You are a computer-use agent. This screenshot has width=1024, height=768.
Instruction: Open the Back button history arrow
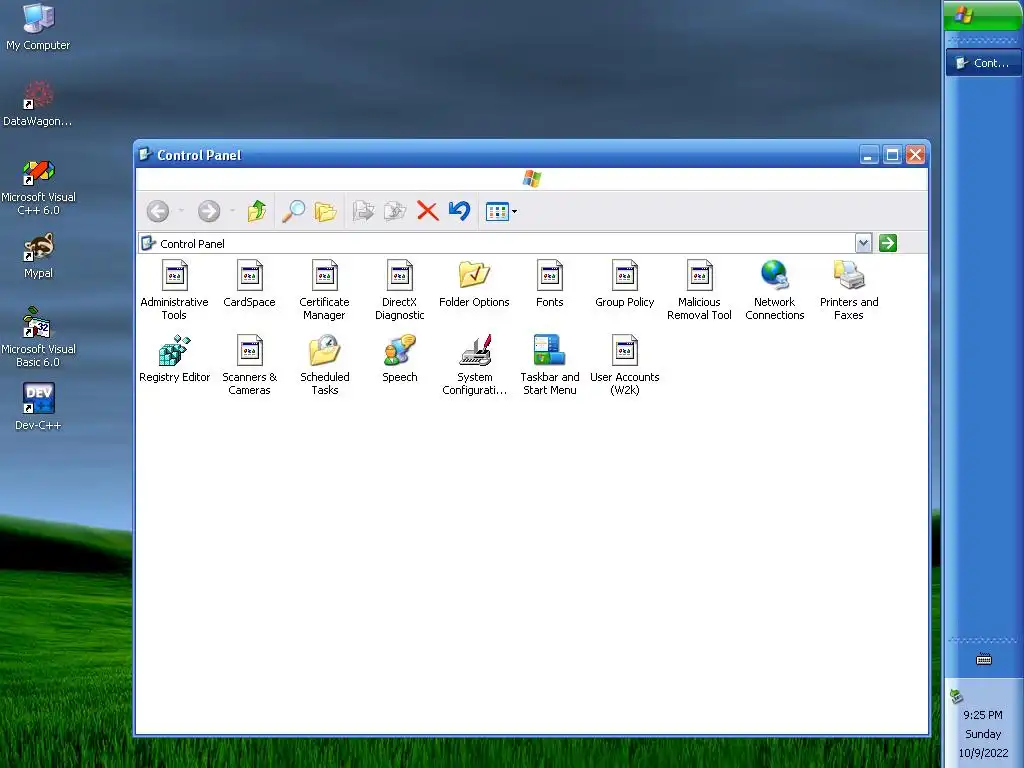181,211
